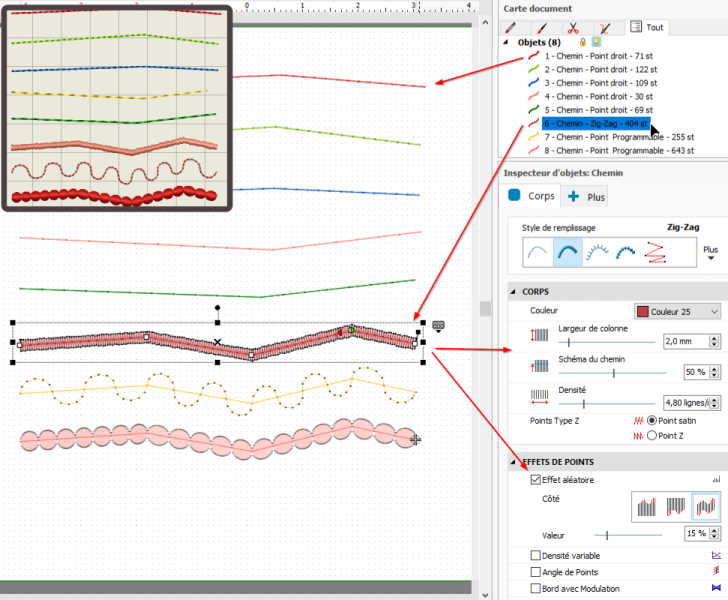Screen dimensions: 728x600
Task: Click the Schéma du chemin slider
Action: coord(612,373)
